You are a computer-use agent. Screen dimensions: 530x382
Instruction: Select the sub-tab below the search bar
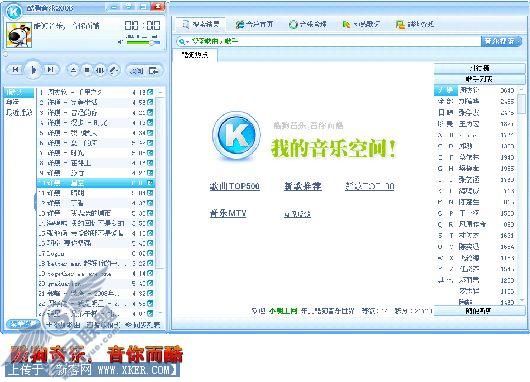195,55
